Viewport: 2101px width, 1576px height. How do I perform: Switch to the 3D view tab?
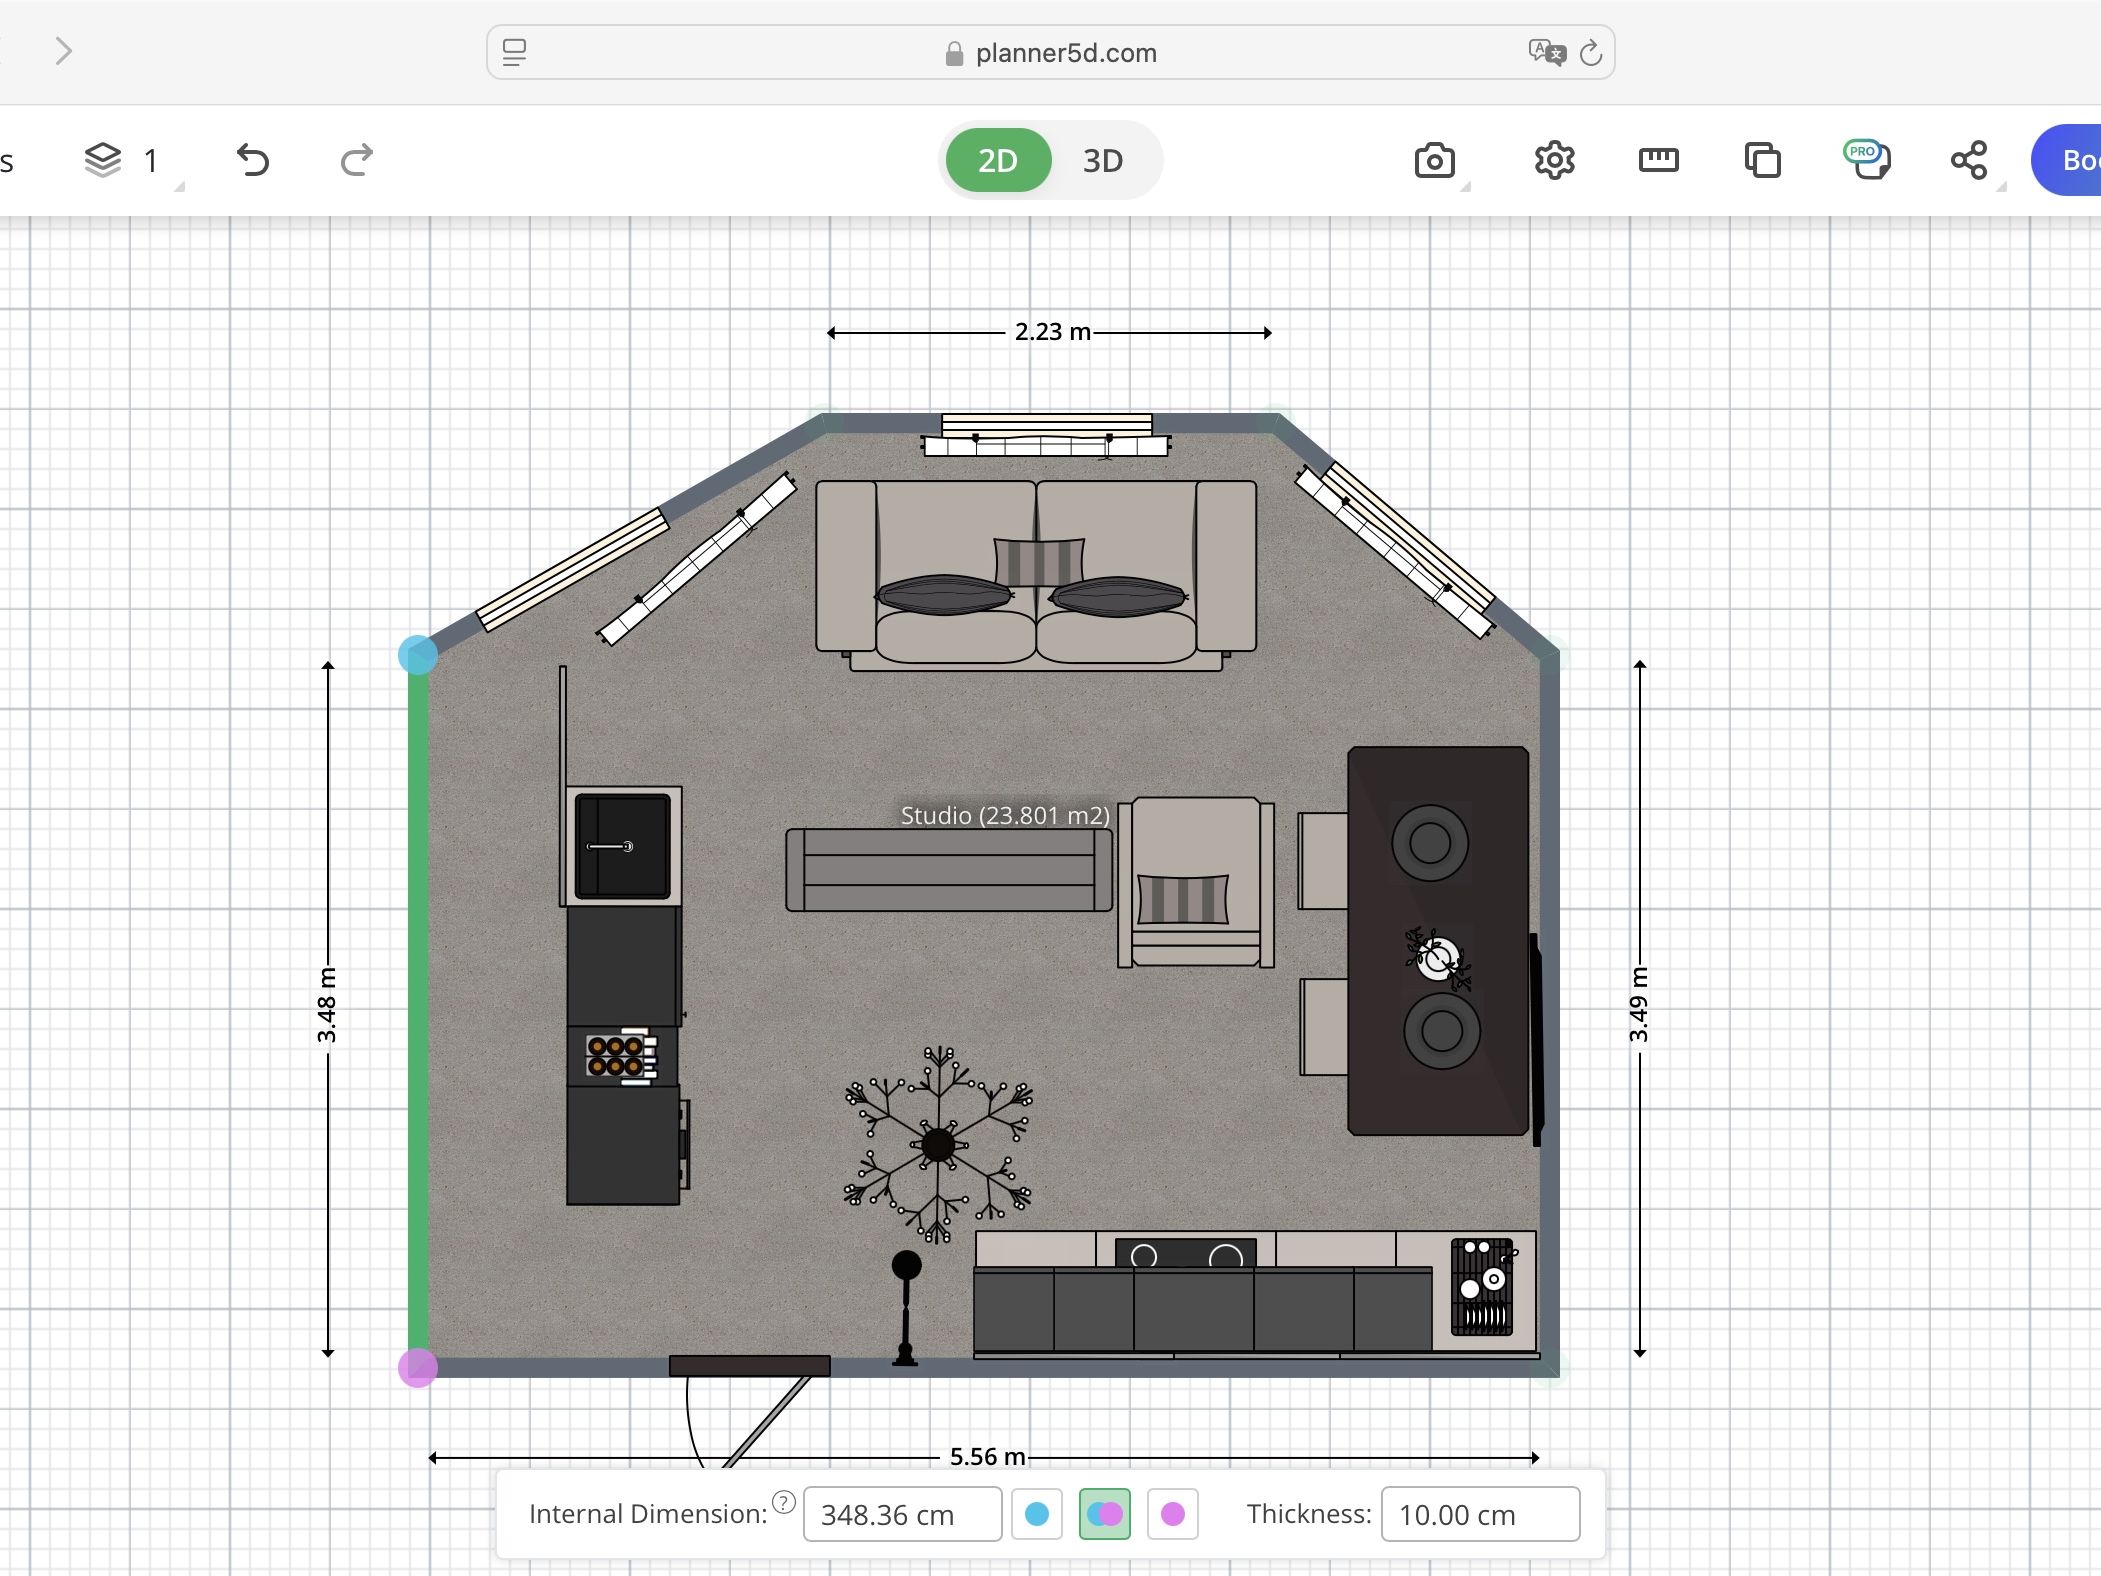(x=1101, y=160)
